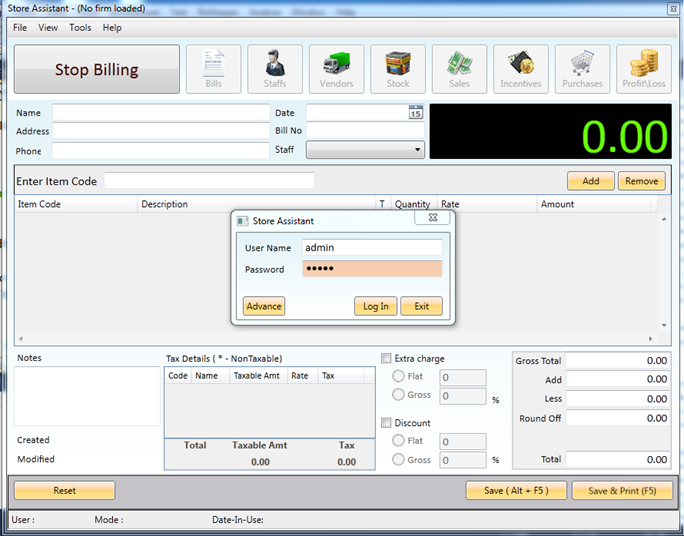Click Save ( Alt + F5 ) button
The height and width of the screenshot is (536, 684).
(516, 490)
